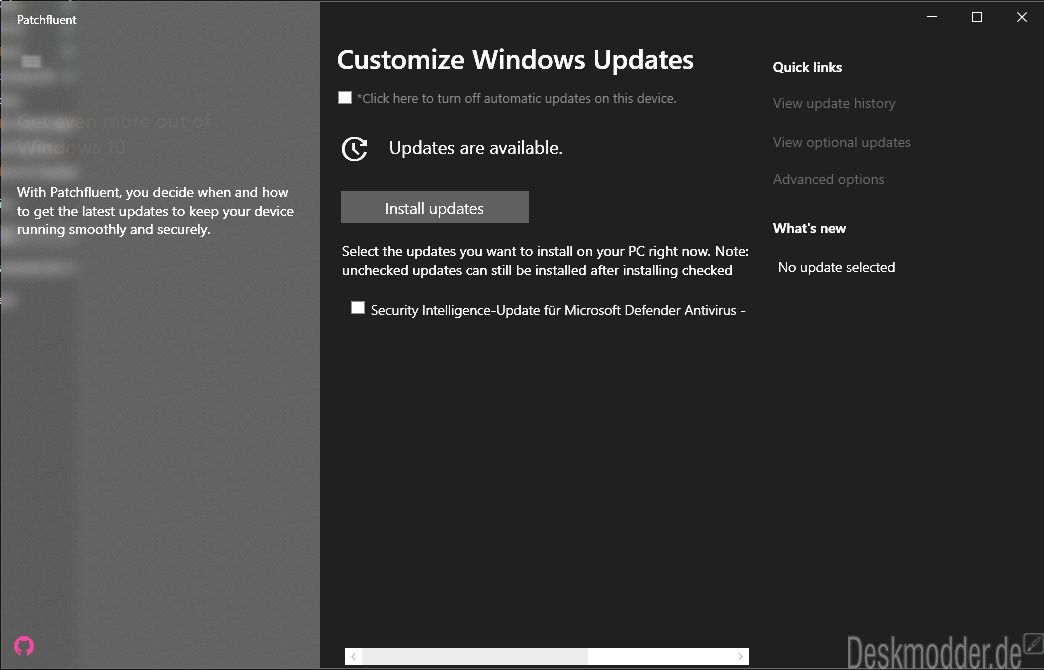Click the 'No update selected' text

coord(836,267)
